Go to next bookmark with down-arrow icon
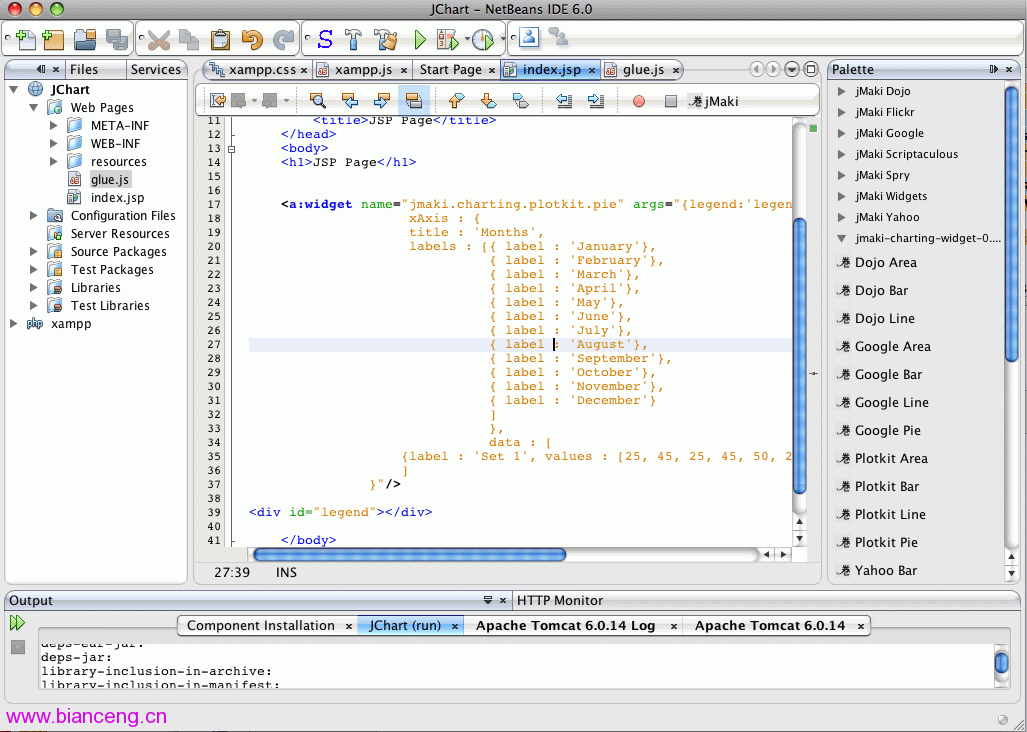The height and width of the screenshot is (732, 1027). 488,100
